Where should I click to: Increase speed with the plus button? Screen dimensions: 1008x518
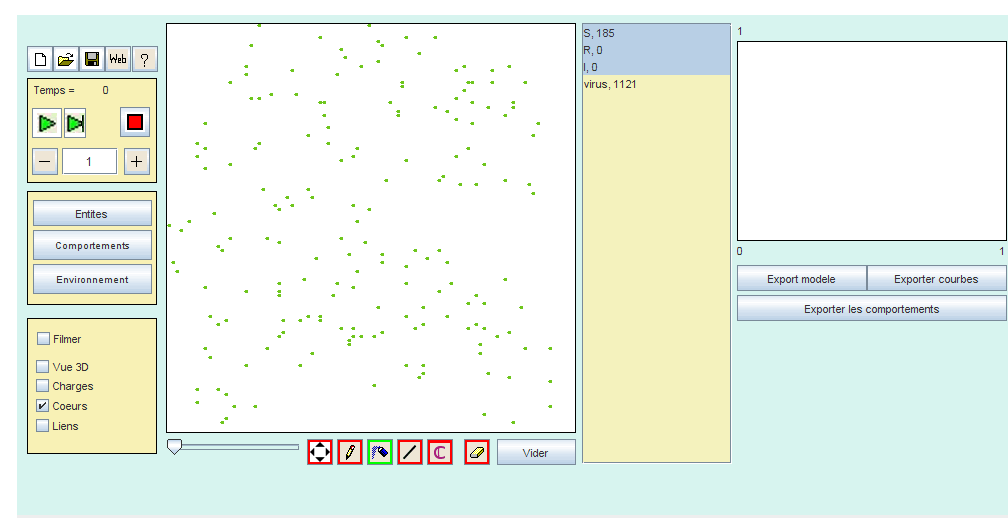[x=137, y=162]
